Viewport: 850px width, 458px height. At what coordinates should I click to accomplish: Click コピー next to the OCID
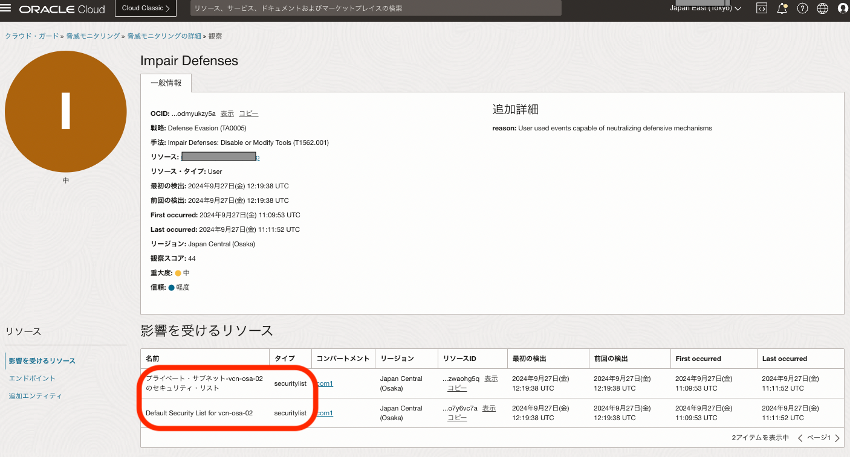coord(249,113)
